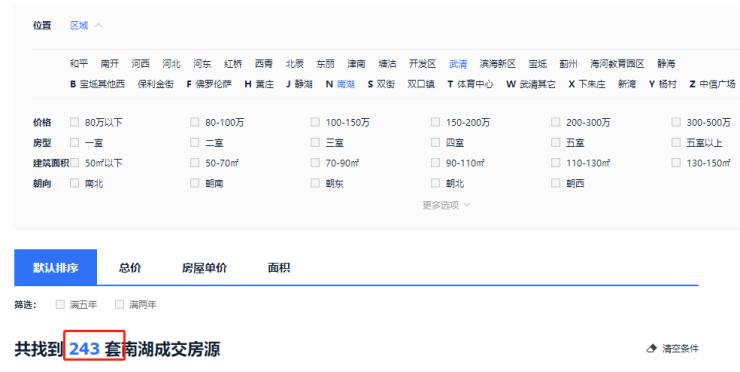This screenshot has height=372, width=740.
Task: Tick the 130-150㎡ area checkbox
Action: coord(676,162)
